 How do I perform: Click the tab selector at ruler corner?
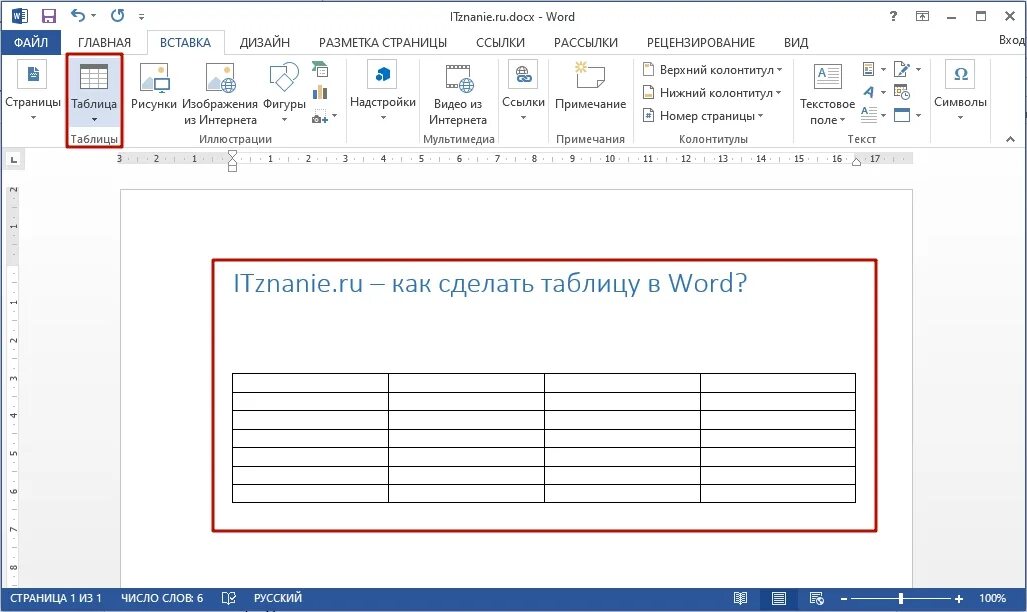tap(13, 159)
